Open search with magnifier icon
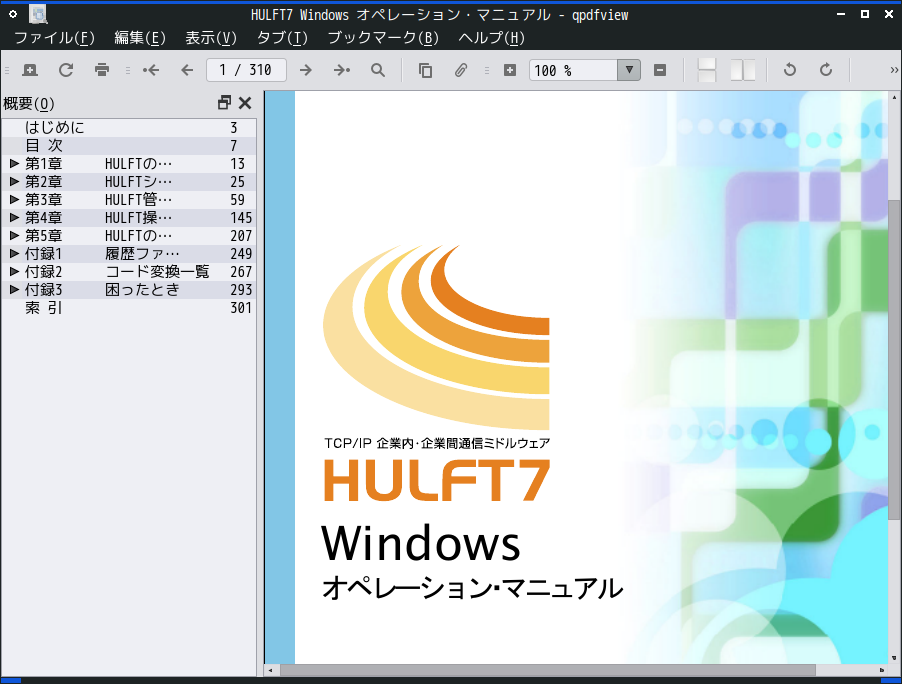The height and width of the screenshot is (684, 902). [378, 70]
